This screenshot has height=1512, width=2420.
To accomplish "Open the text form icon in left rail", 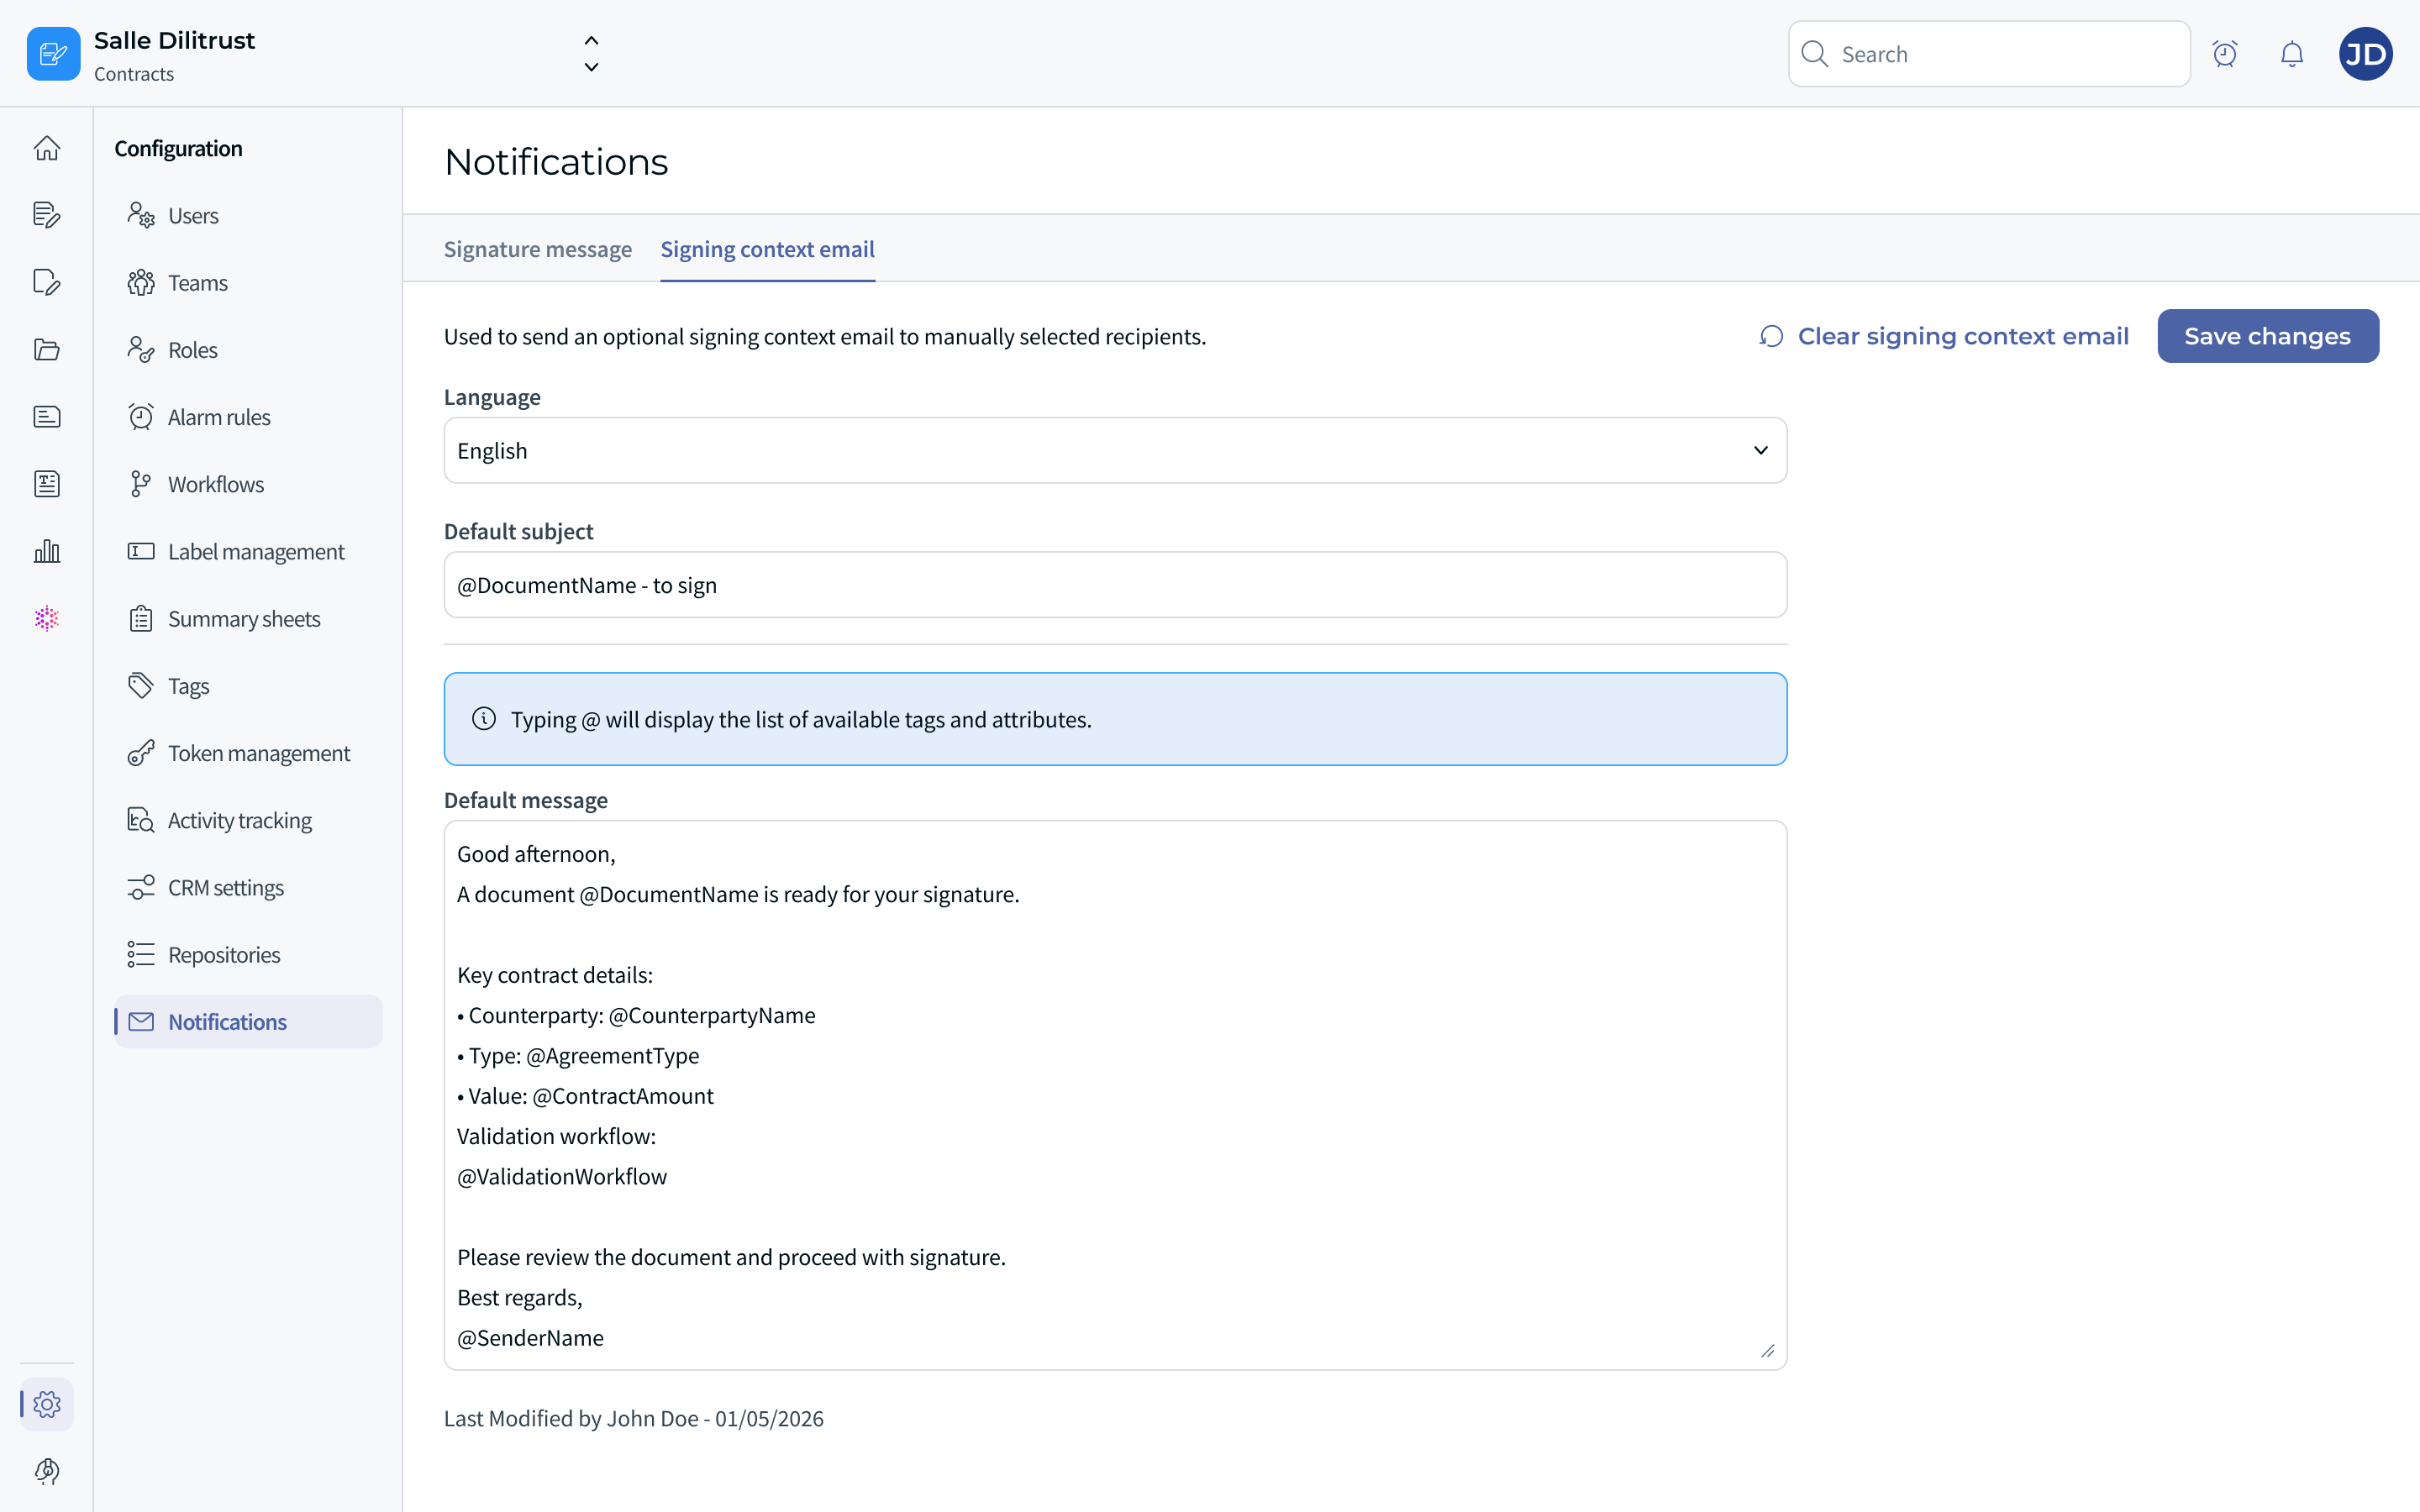I will click(x=47, y=484).
